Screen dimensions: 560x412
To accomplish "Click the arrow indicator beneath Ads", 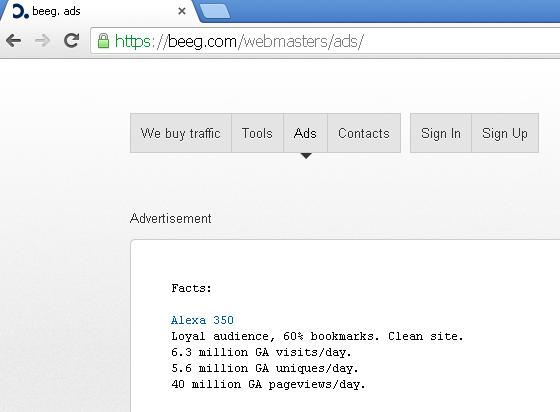I will (306, 156).
